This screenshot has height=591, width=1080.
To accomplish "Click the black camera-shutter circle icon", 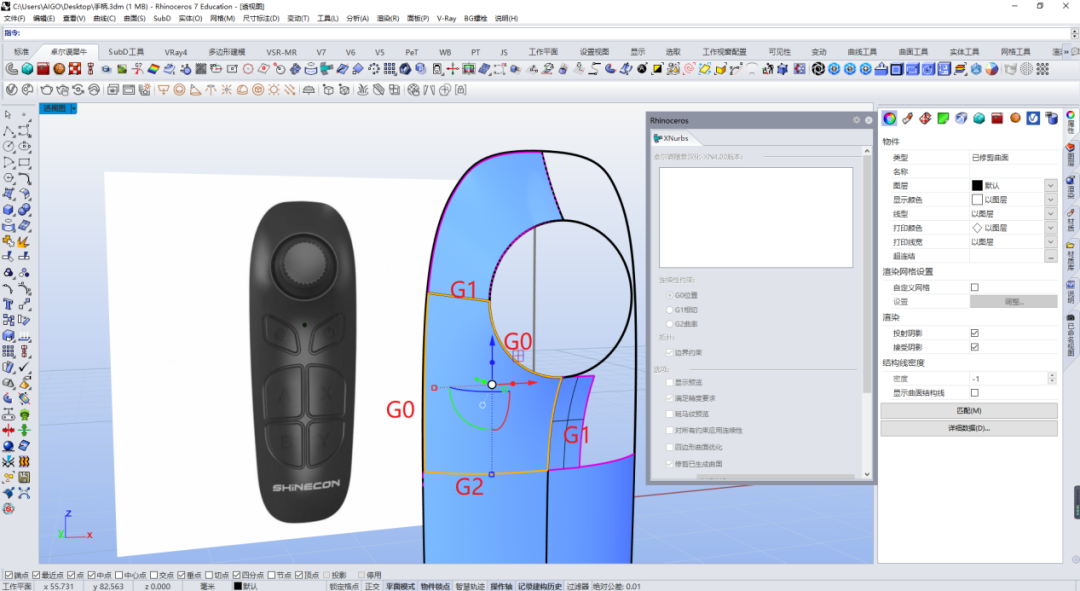I will (x=818, y=69).
